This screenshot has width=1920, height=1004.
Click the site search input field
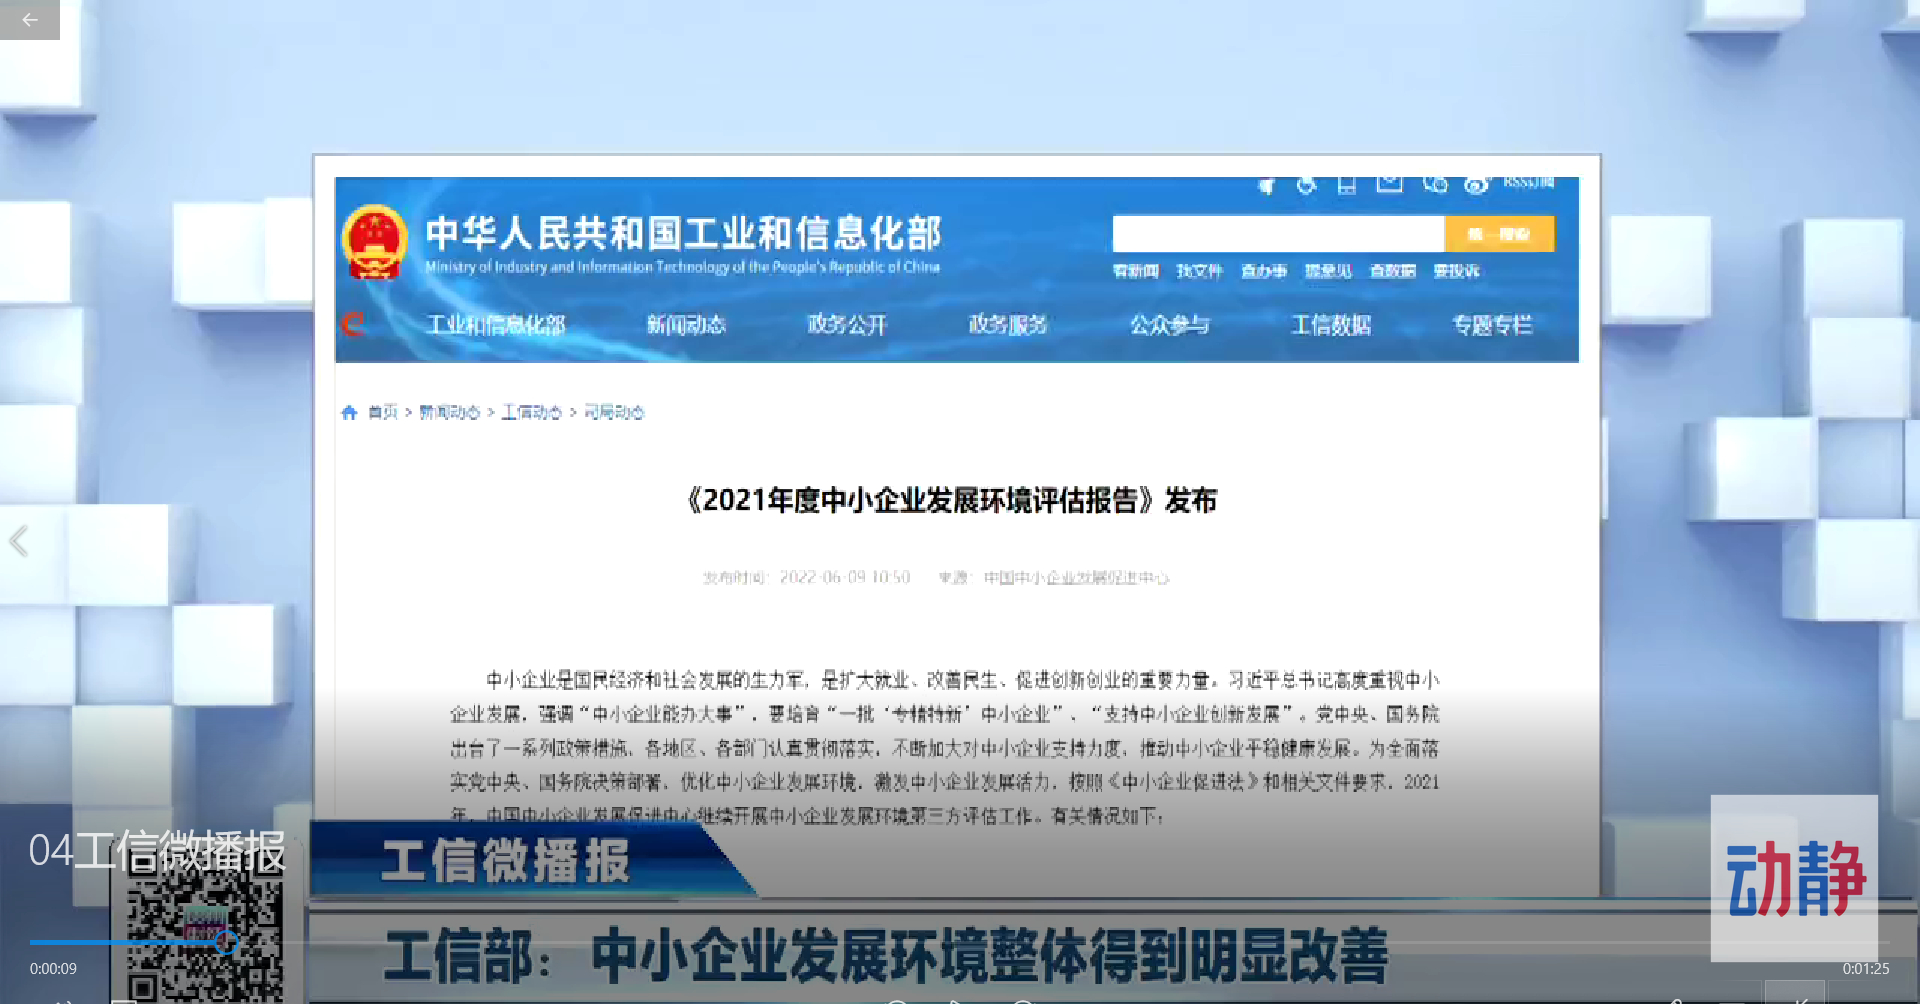coord(1278,234)
